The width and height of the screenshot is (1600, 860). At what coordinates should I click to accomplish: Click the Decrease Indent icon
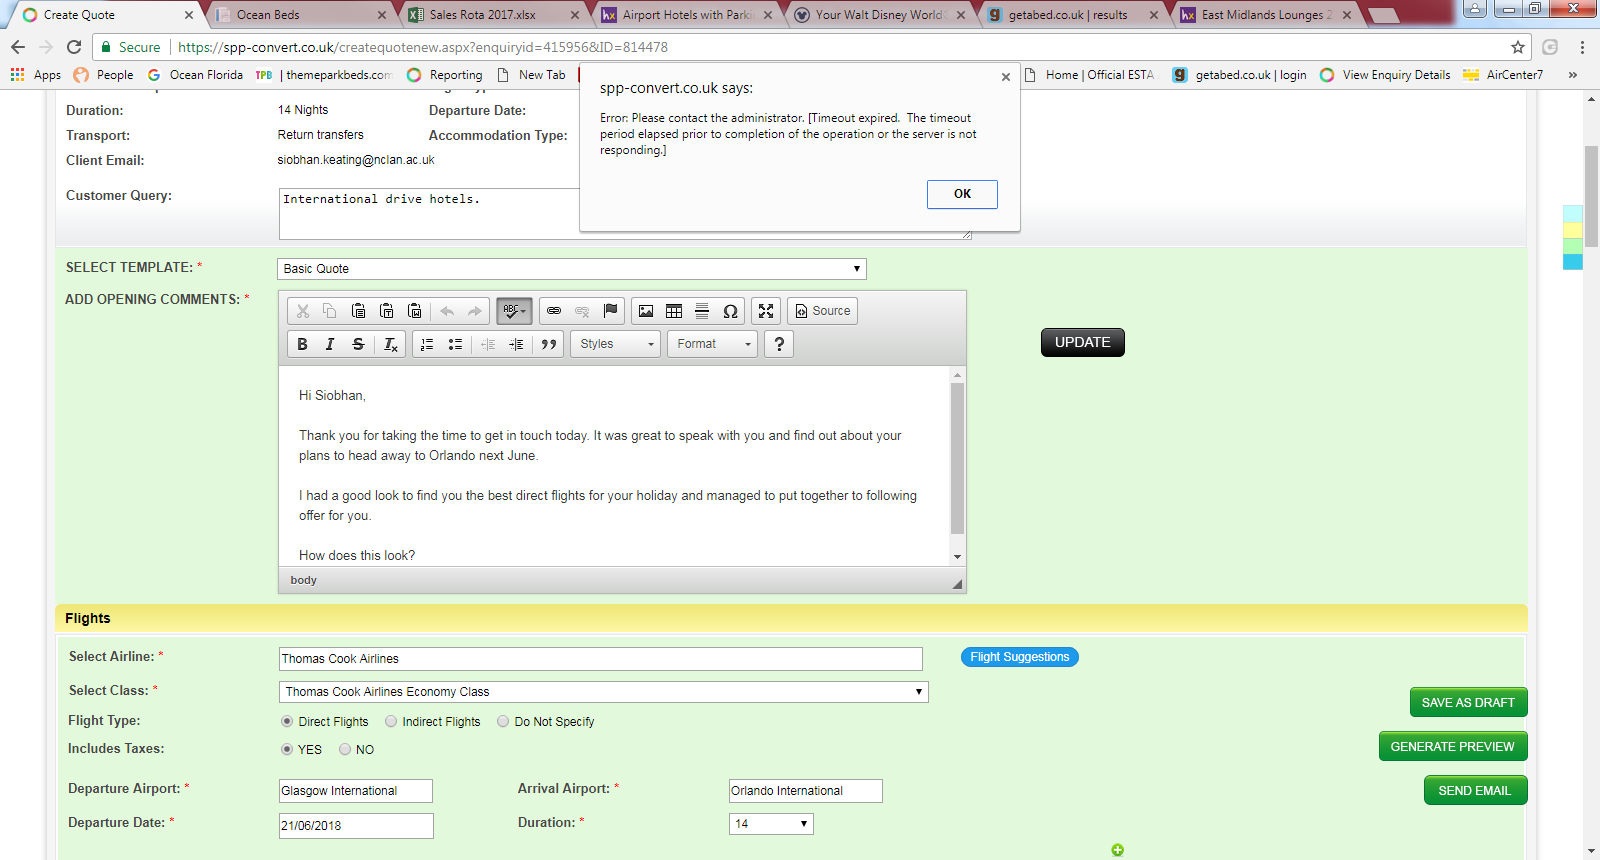(x=488, y=344)
